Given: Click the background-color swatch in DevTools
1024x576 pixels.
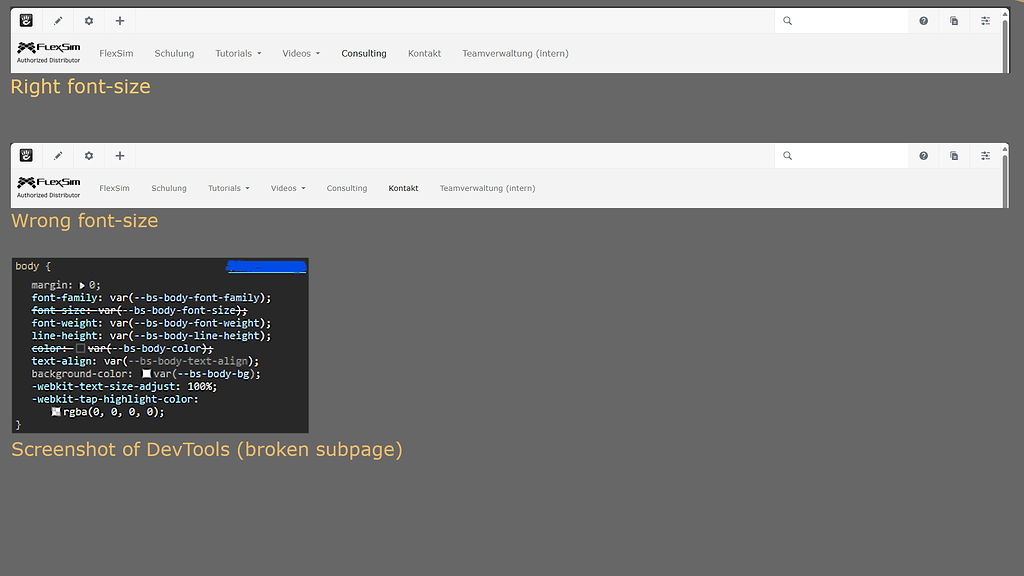Looking at the screenshot, I should 147,373.
